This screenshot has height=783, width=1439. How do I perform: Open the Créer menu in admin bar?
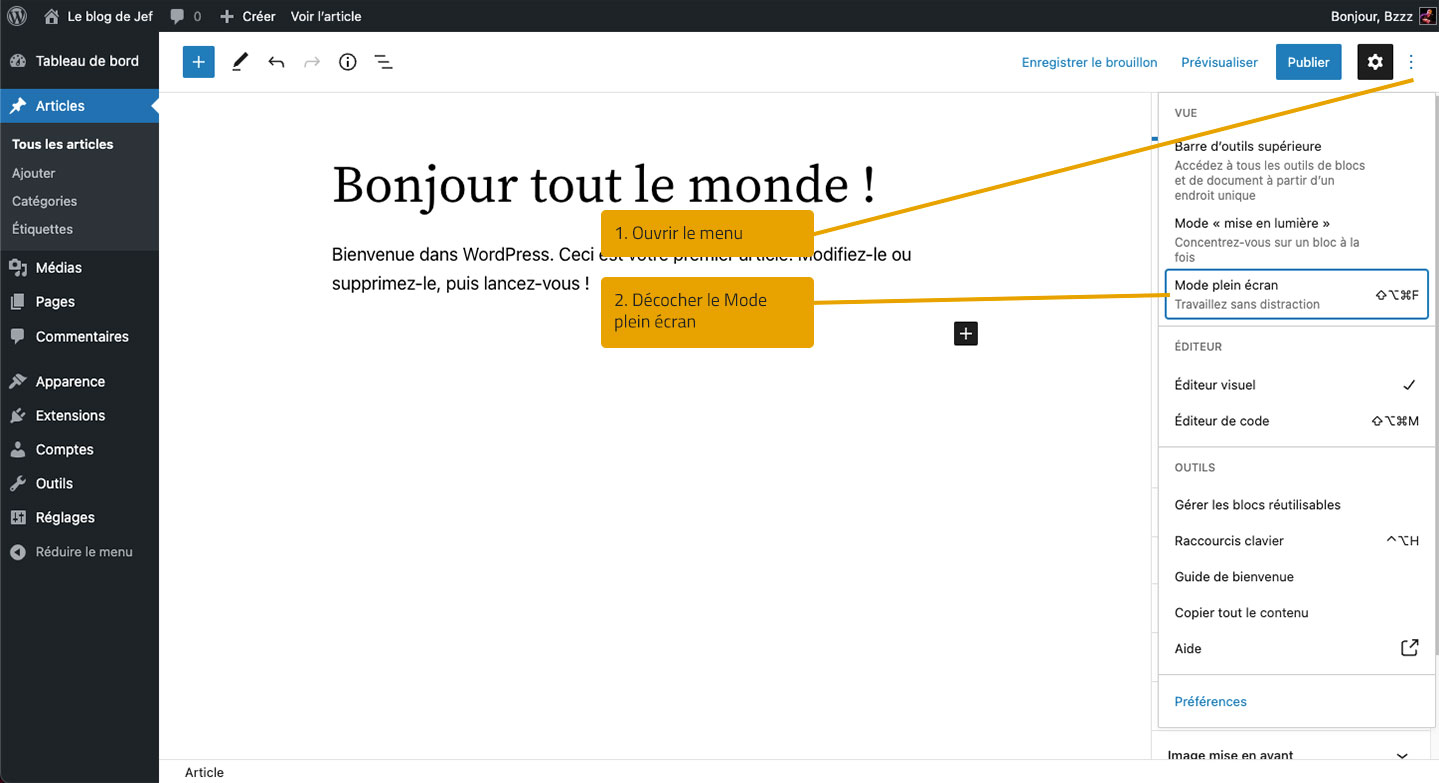coord(248,16)
